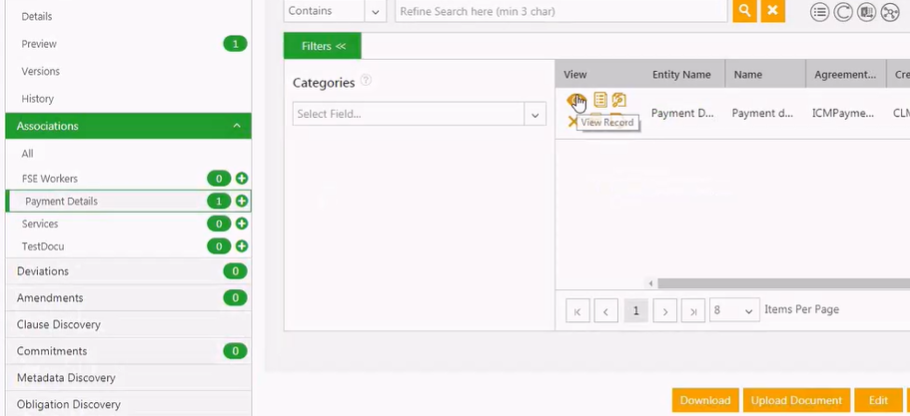Screen dimensions: 910x416
Task: Open the Versions sidebar item
Action: 41,71
